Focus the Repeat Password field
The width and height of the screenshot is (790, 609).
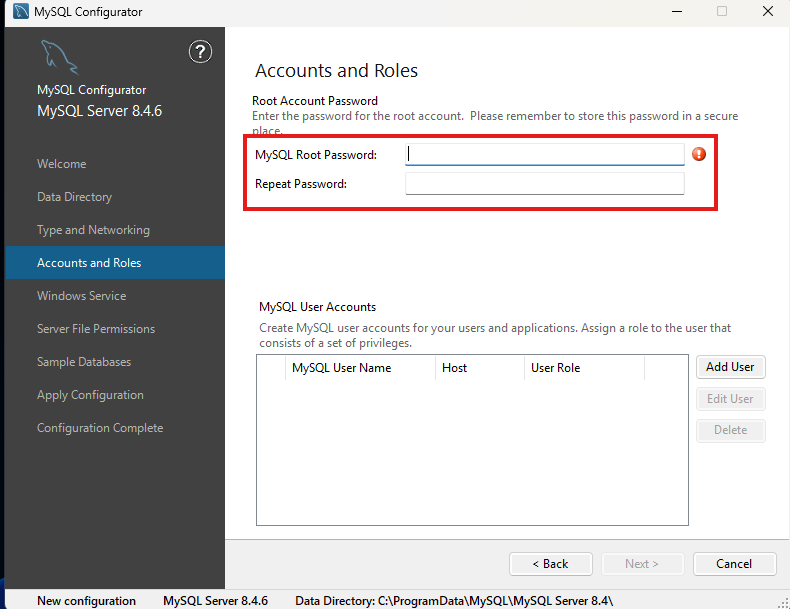545,183
